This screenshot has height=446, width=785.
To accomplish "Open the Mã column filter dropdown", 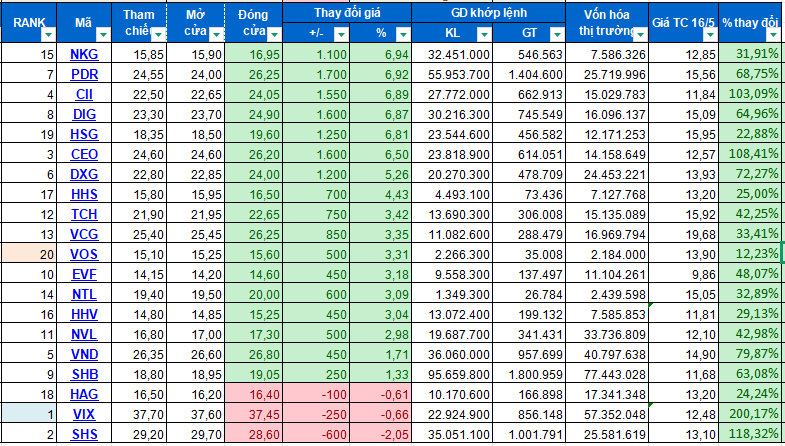I will tap(103, 34).
